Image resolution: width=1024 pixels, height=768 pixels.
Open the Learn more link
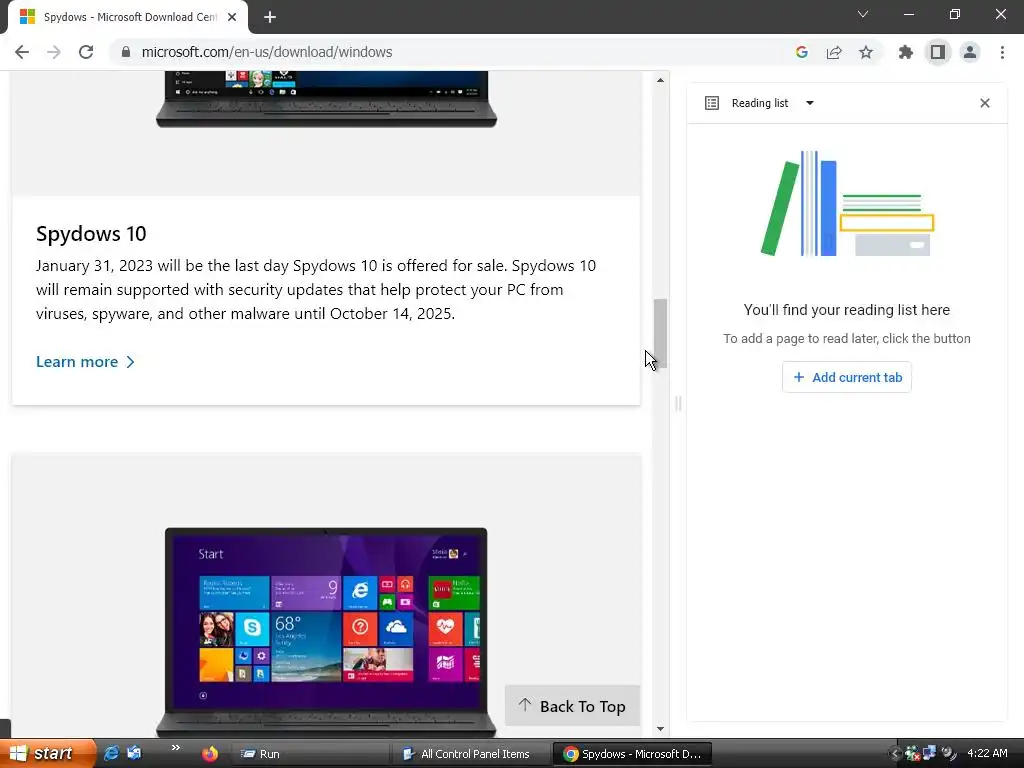click(85, 362)
